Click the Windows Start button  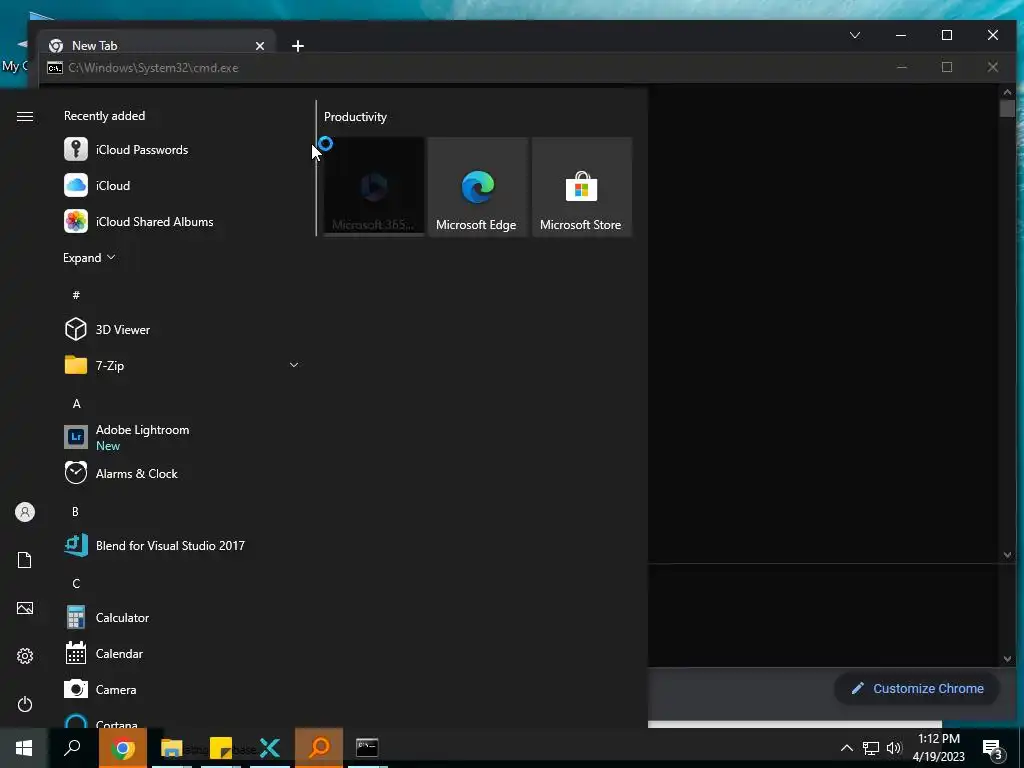tap(24, 747)
